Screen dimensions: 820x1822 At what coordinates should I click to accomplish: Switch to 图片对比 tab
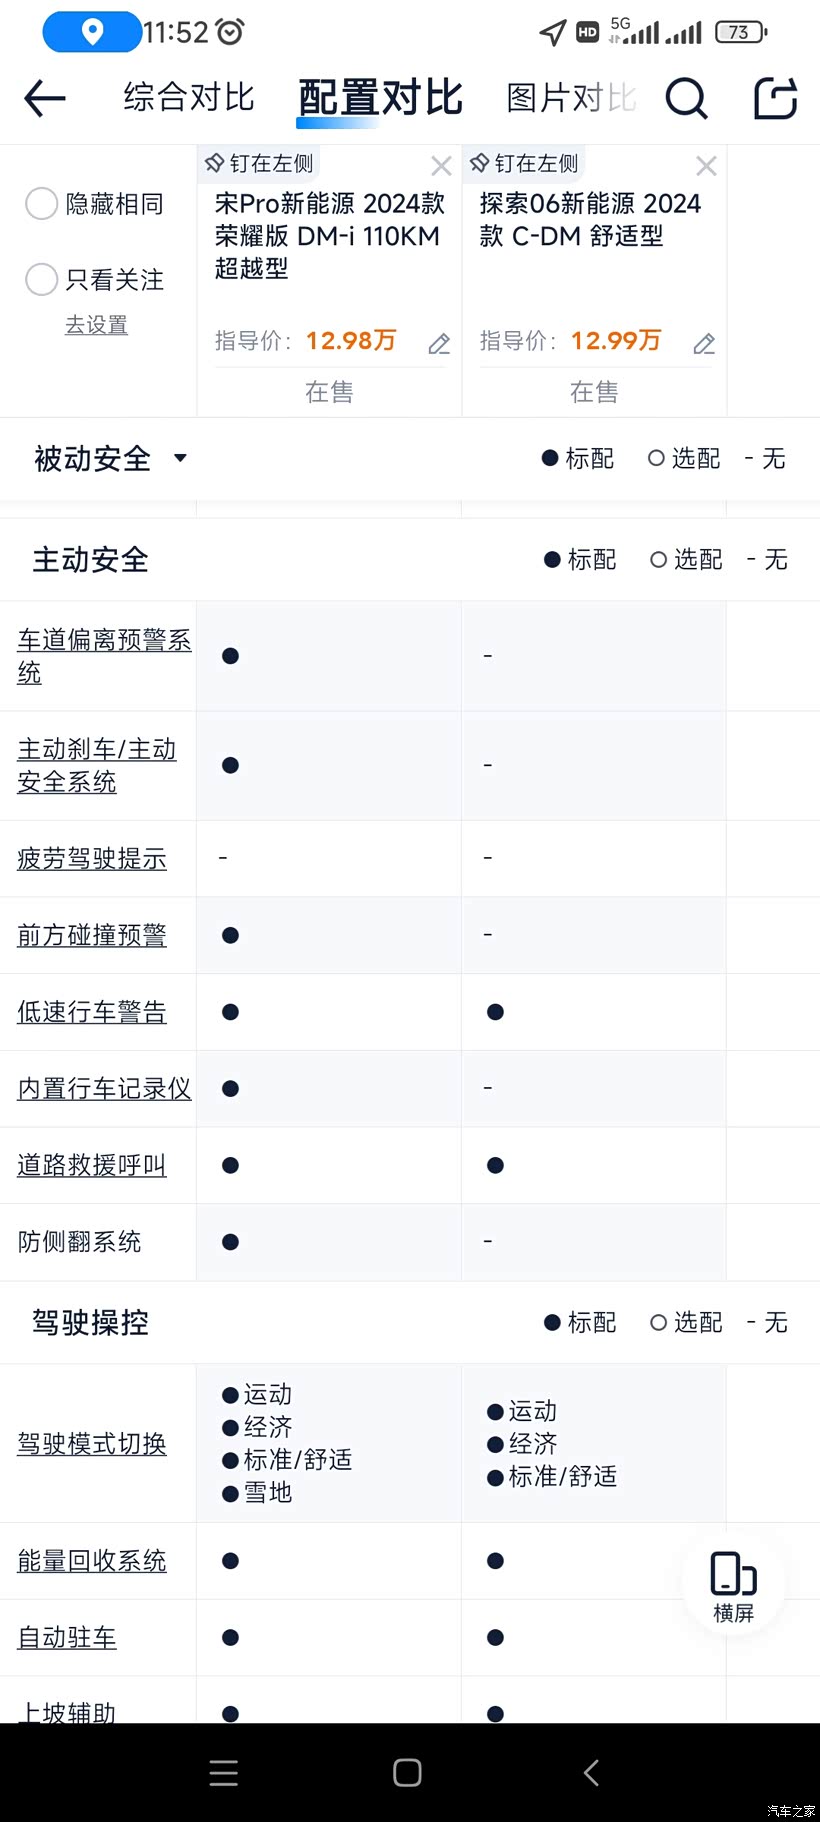click(x=570, y=98)
